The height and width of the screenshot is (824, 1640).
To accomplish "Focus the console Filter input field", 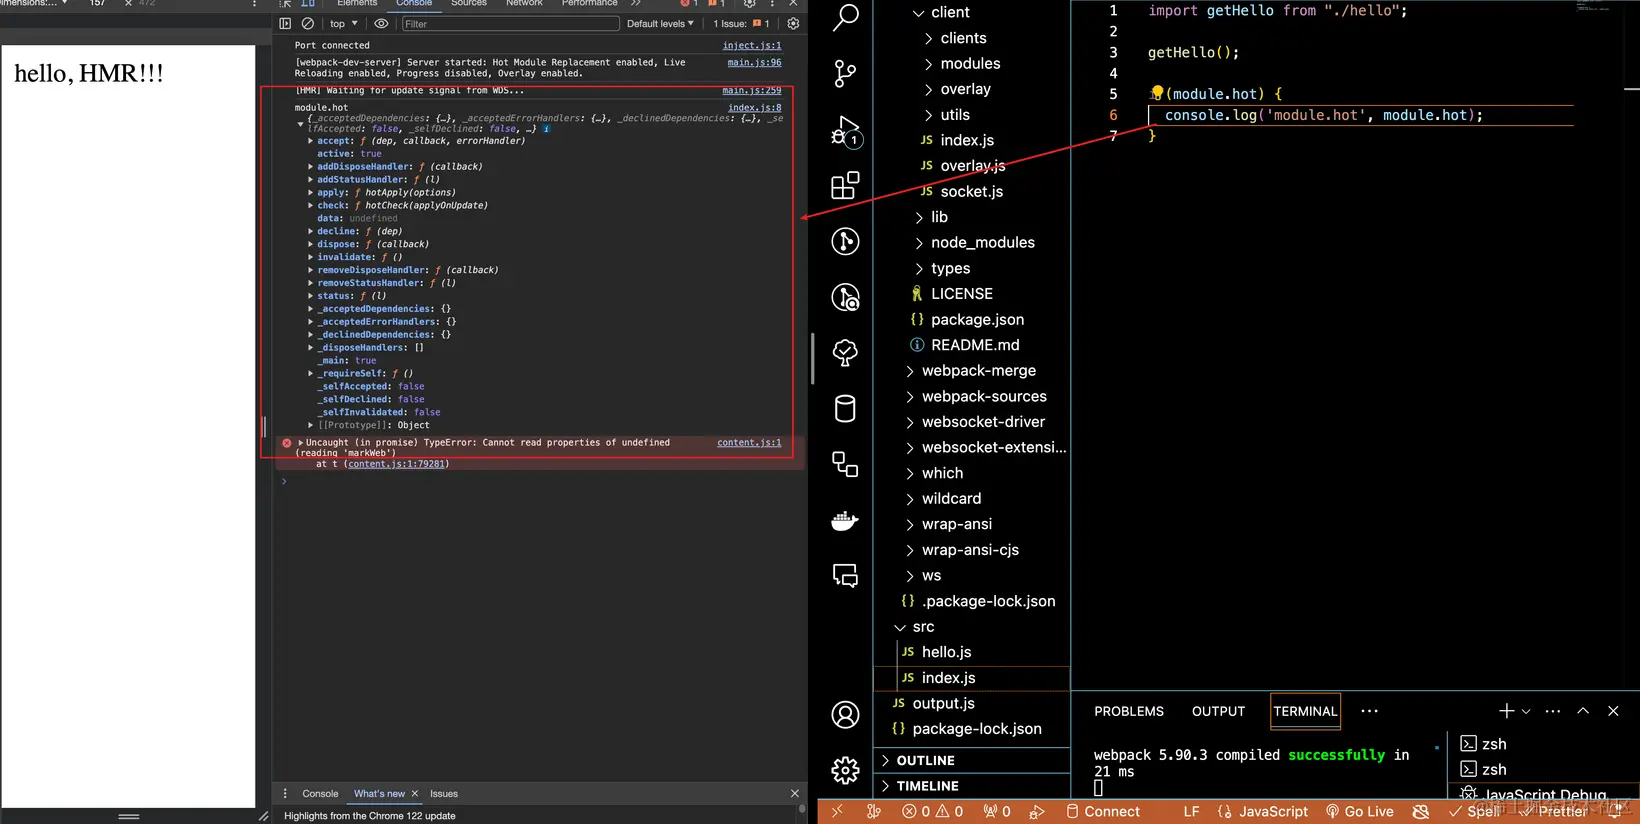I will pyautogui.click(x=510, y=24).
